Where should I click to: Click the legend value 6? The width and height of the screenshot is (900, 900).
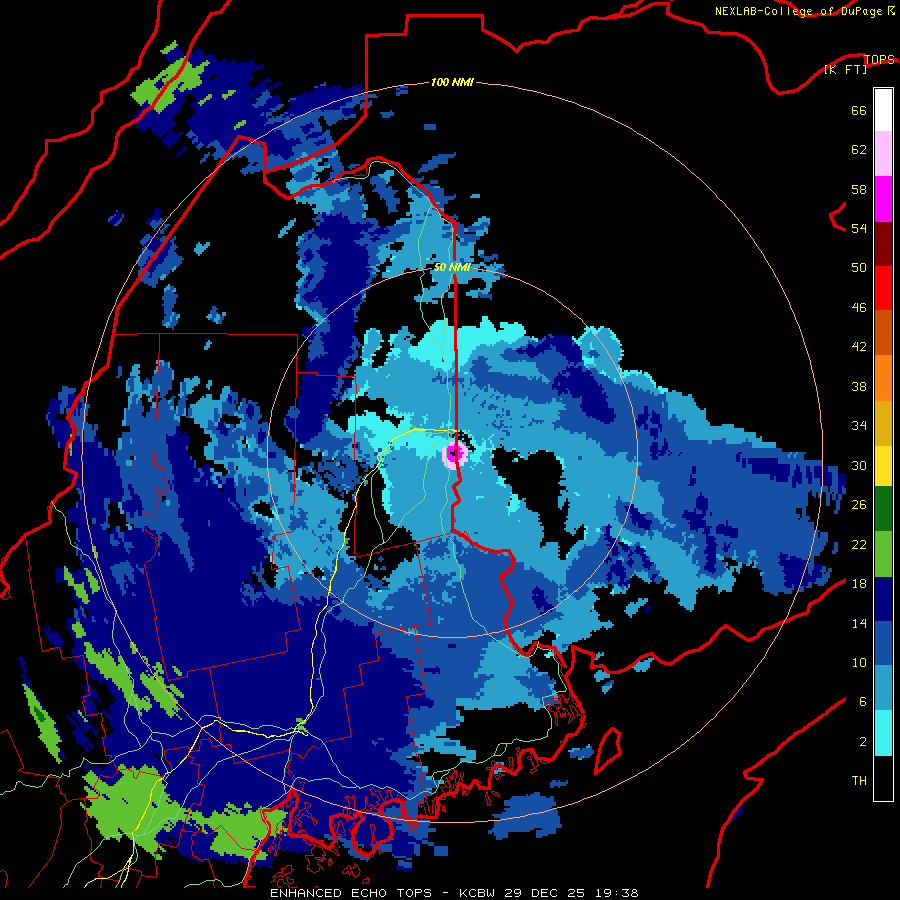pyautogui.click(x=862, y=702)
